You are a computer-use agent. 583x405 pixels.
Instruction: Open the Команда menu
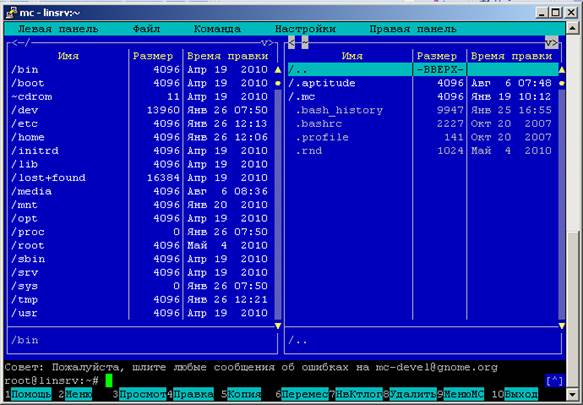[217, 29]
